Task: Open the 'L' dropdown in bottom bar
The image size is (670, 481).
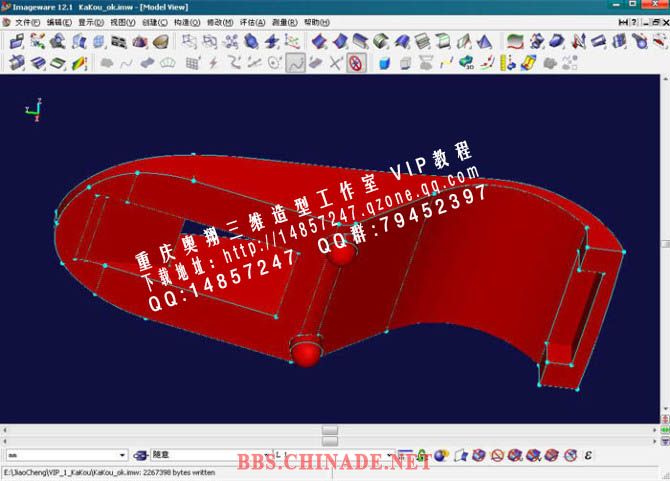Action: click(334, 455)
